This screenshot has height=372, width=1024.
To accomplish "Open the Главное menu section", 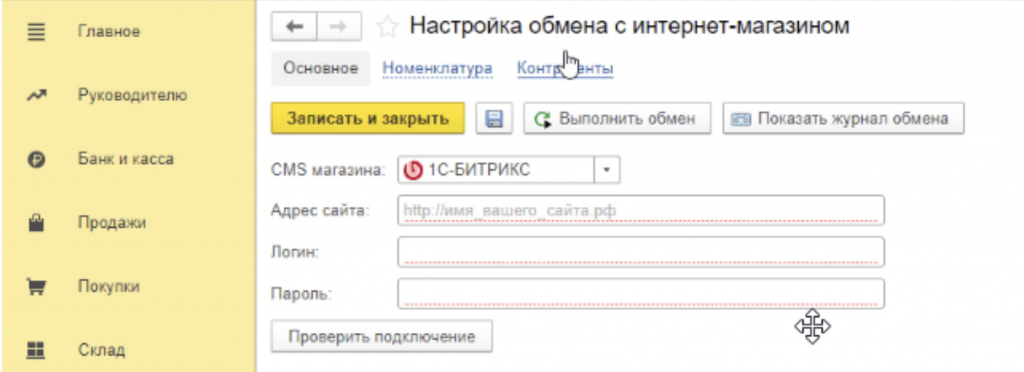I will (x=108, y=31).
